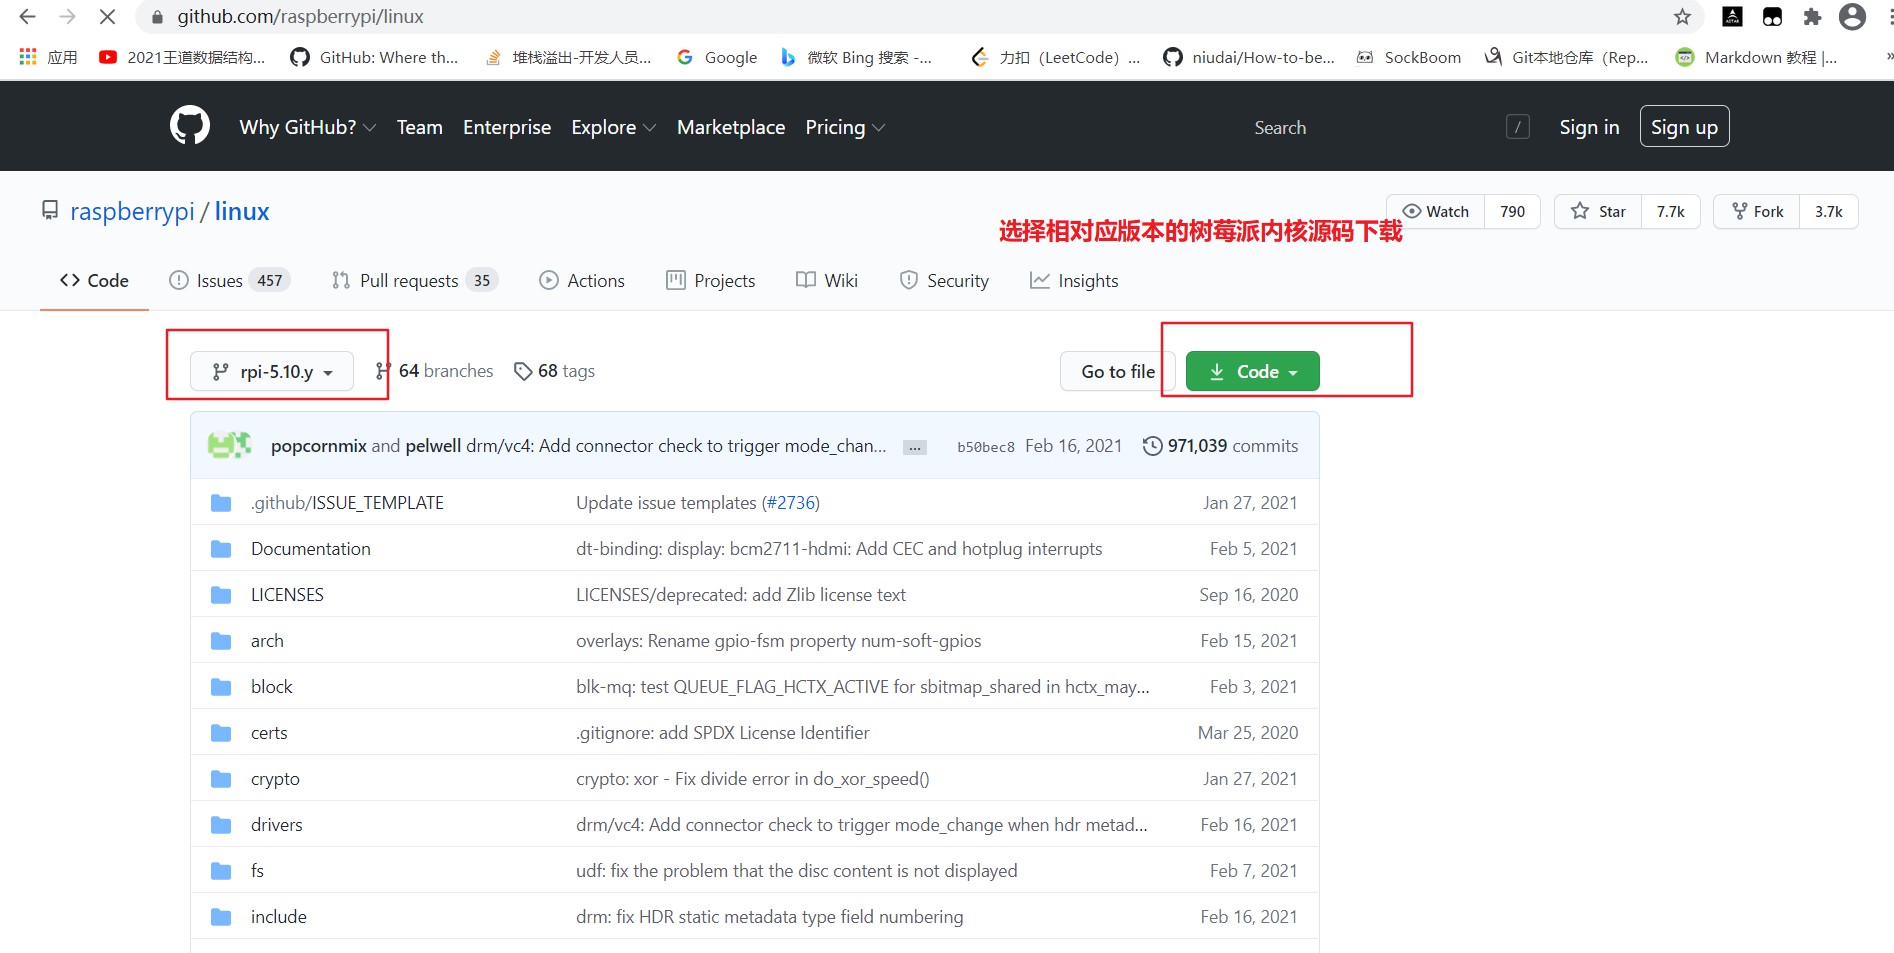The width and height of the screenshot is (1894, 953).
Task: Expand the Explore menu
Action: pos(613,127)
